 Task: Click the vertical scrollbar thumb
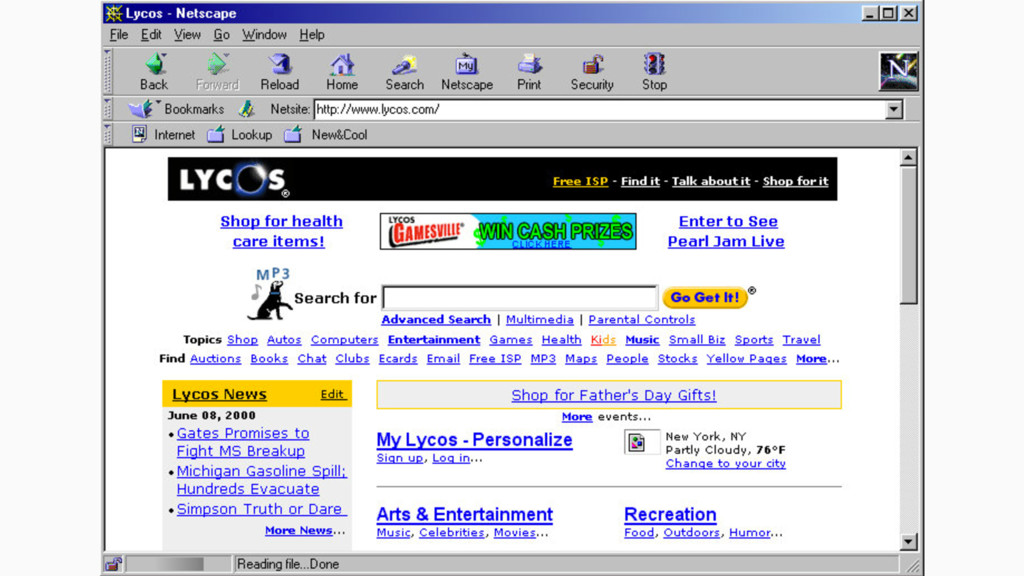pyautogui.click(x=908, y=234)
